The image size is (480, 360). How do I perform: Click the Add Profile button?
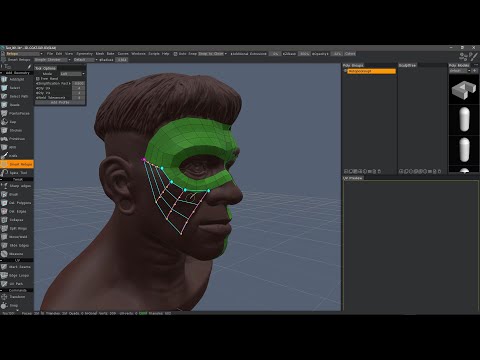tap(60, 103)
